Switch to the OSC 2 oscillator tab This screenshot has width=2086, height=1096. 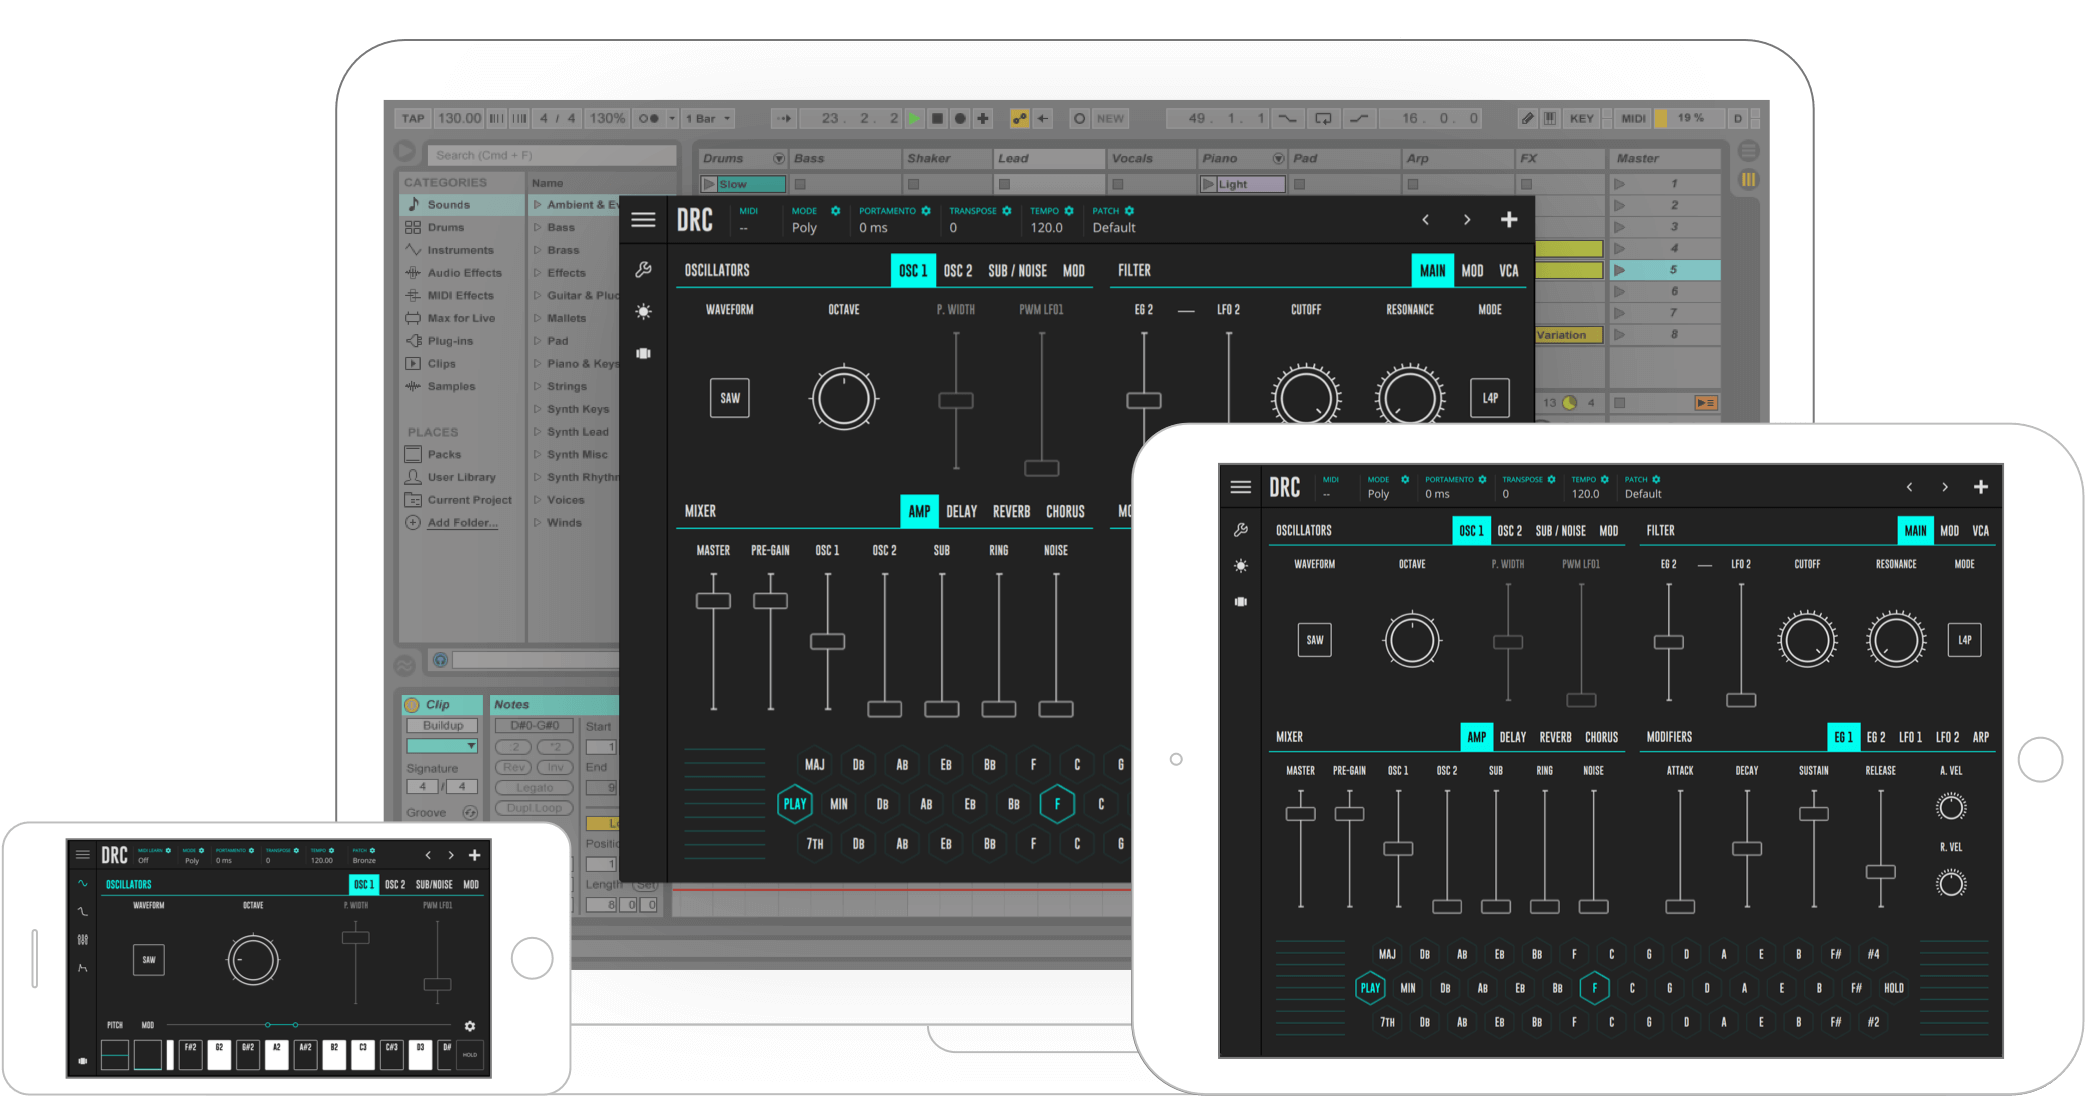[x=957, y=270]
